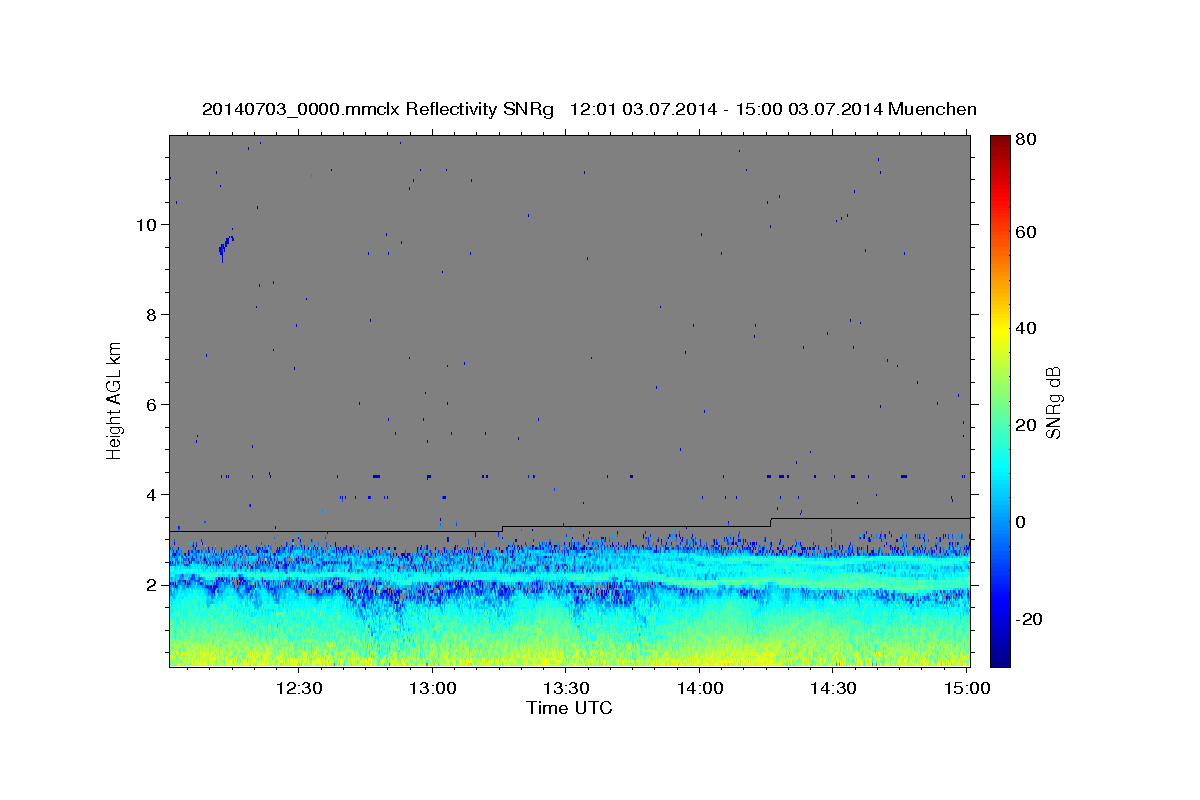Click the colorbar value 60

(1028, 232)
